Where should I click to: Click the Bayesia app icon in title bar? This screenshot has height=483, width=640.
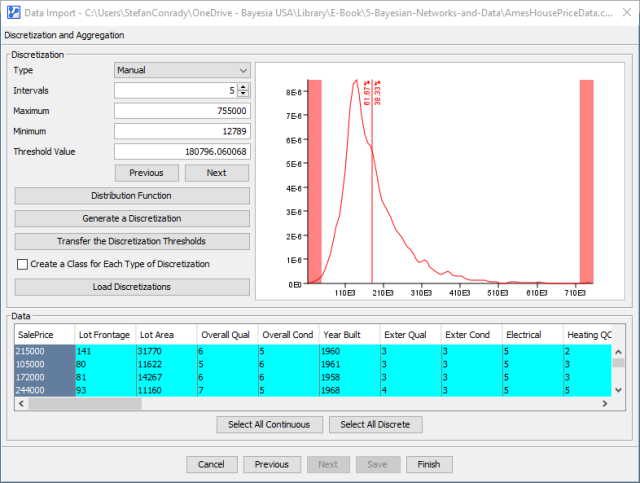13,12
